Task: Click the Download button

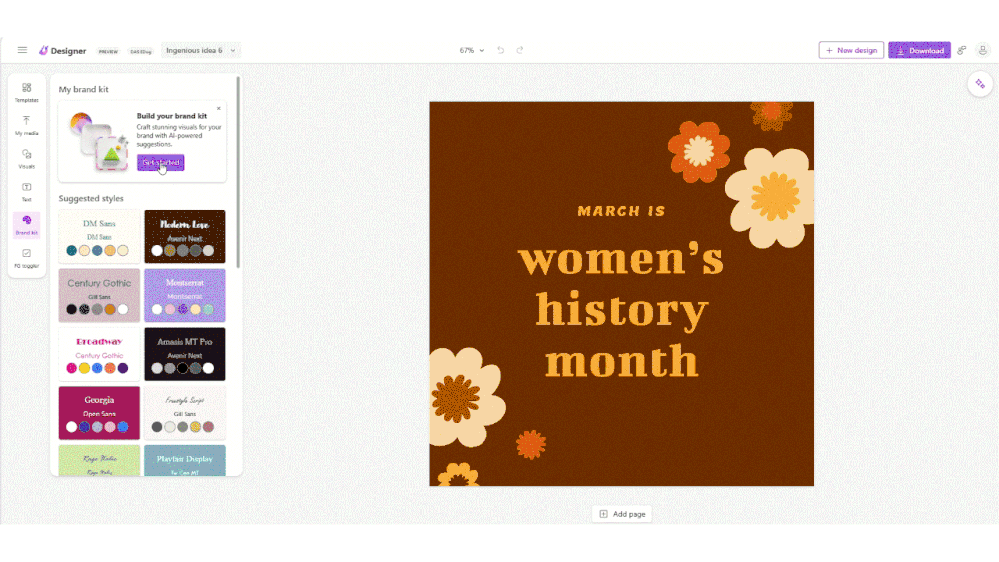Action: pos(919,50)
